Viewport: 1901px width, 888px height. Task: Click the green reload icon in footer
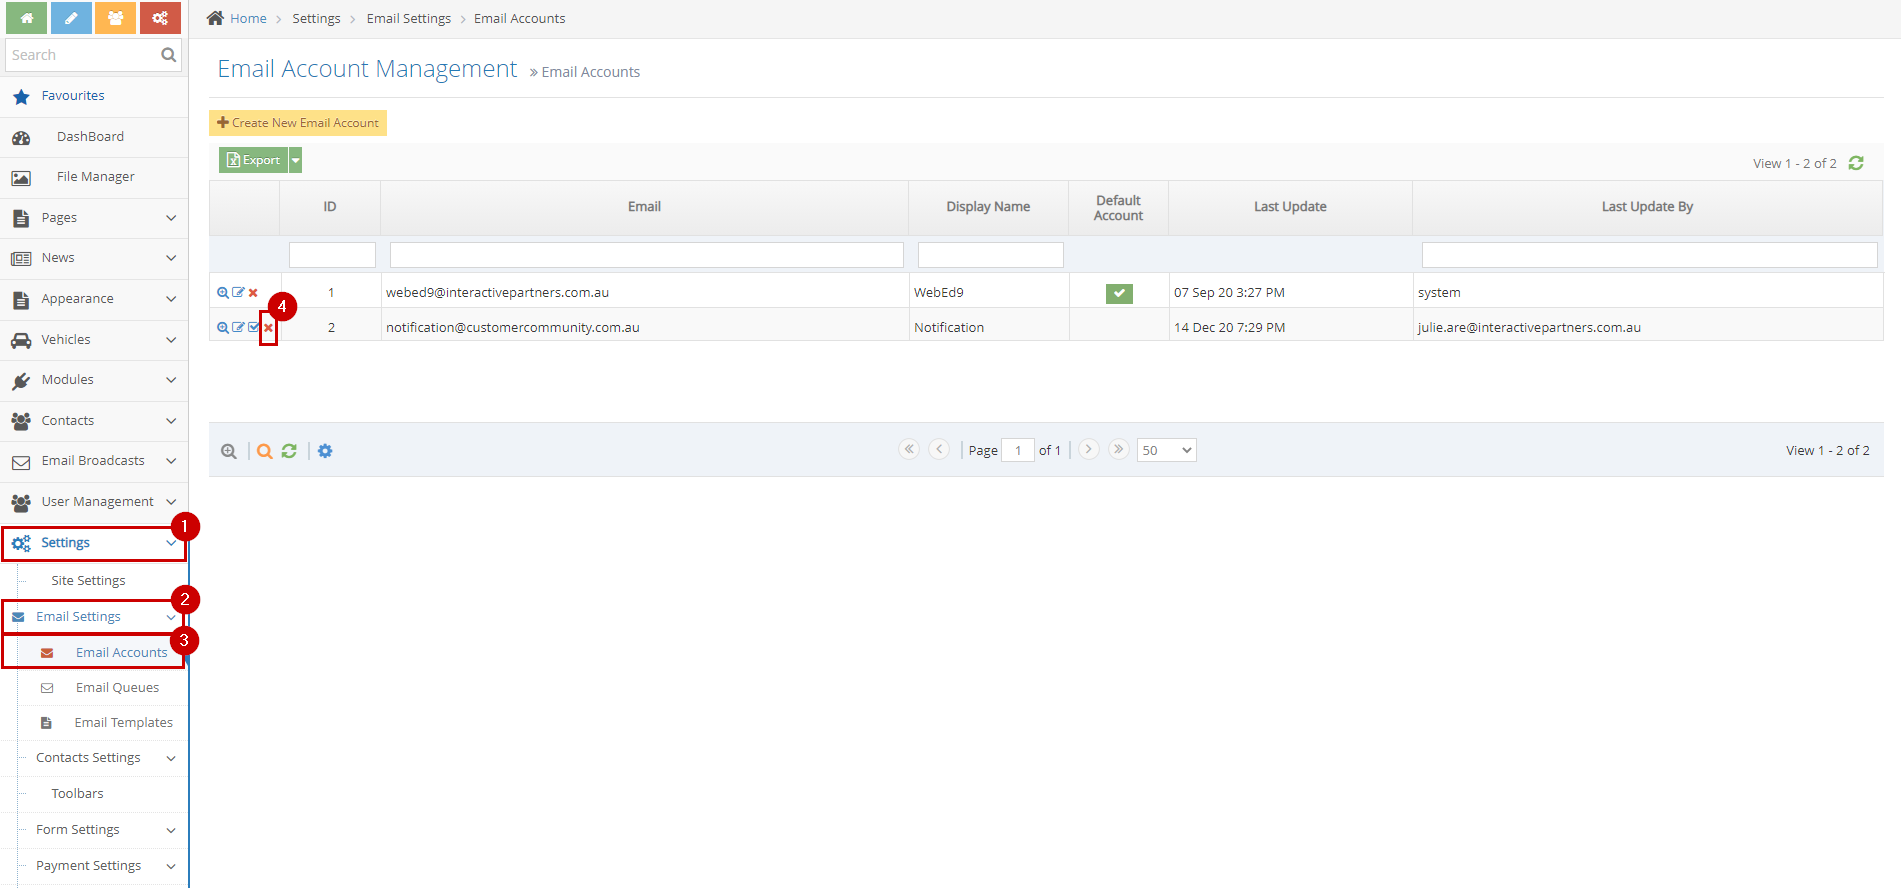click(x=289, y=451)
